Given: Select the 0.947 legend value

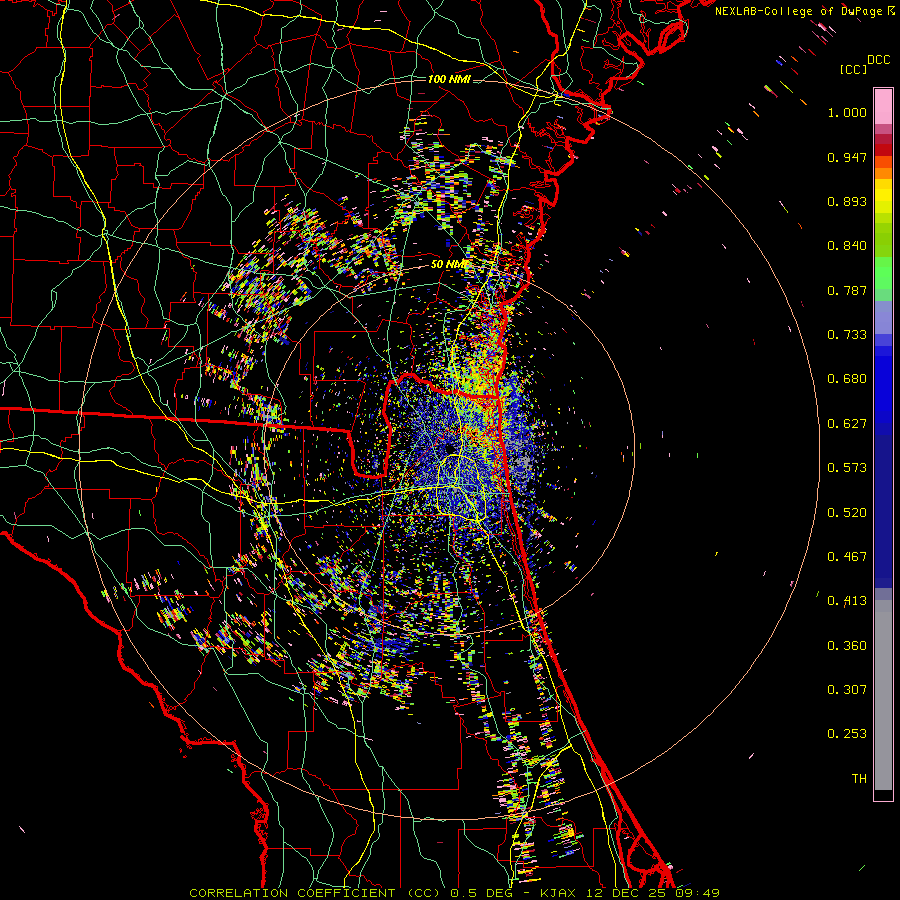Looking at the screenshot, I should coord(847,157).
